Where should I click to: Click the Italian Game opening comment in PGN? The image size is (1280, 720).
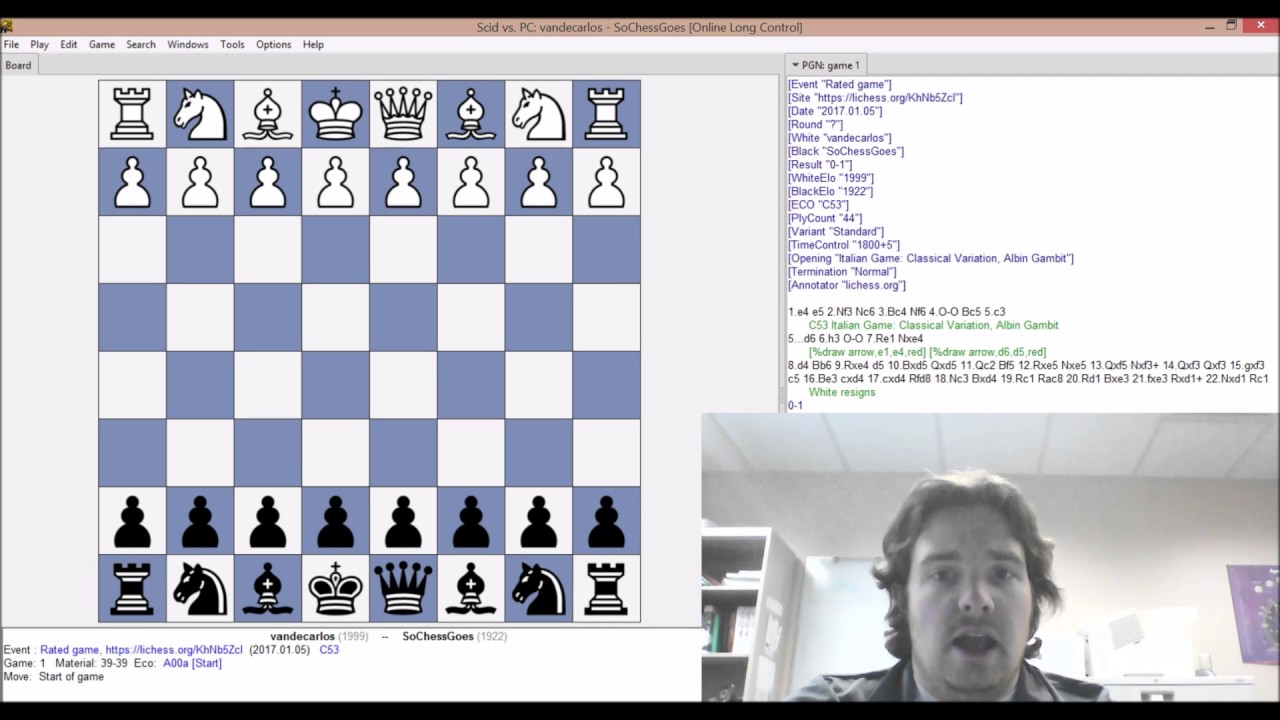pos(934,325)
